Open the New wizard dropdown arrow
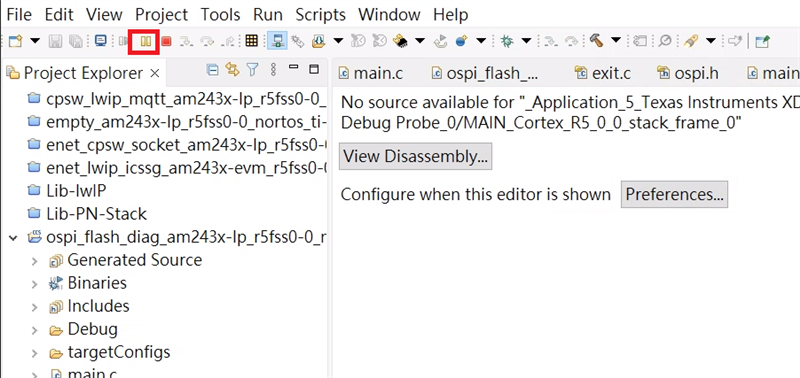The image size is (800, 378). [x=35, y=41]
